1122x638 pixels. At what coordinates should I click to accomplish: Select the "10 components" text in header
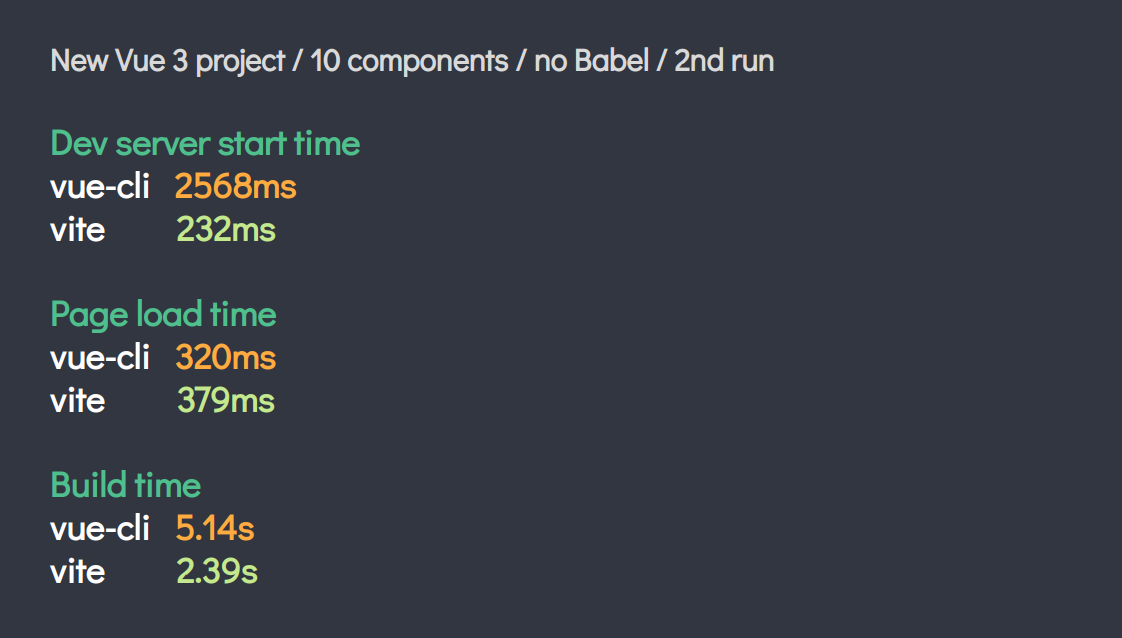(x=409, y=61)
